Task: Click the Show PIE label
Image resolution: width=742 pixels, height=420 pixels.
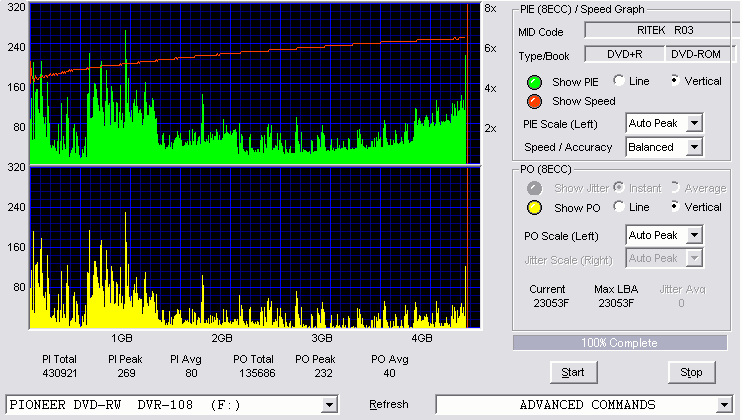Action: (x=575, y=82)
